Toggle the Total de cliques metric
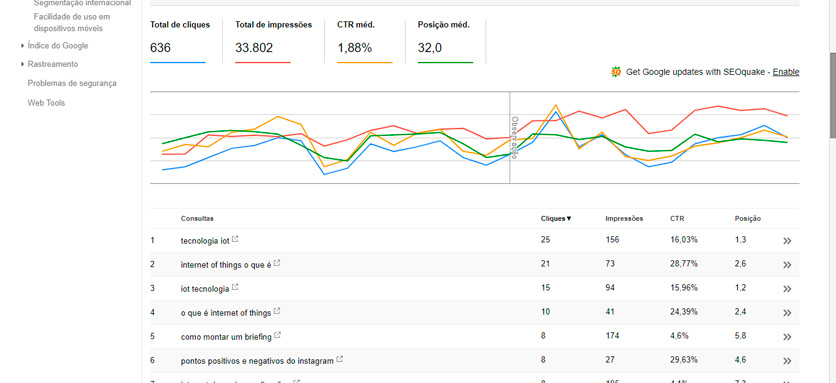The width and height of the screenshot is (836, 383). point(180,42)
